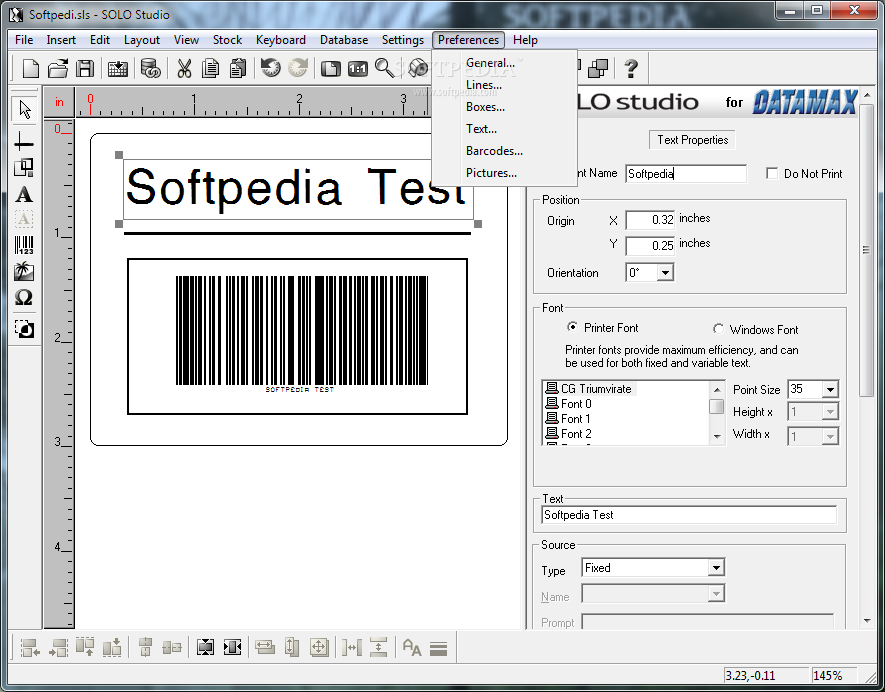Click the AA font size alignment icon

point(412,647)
